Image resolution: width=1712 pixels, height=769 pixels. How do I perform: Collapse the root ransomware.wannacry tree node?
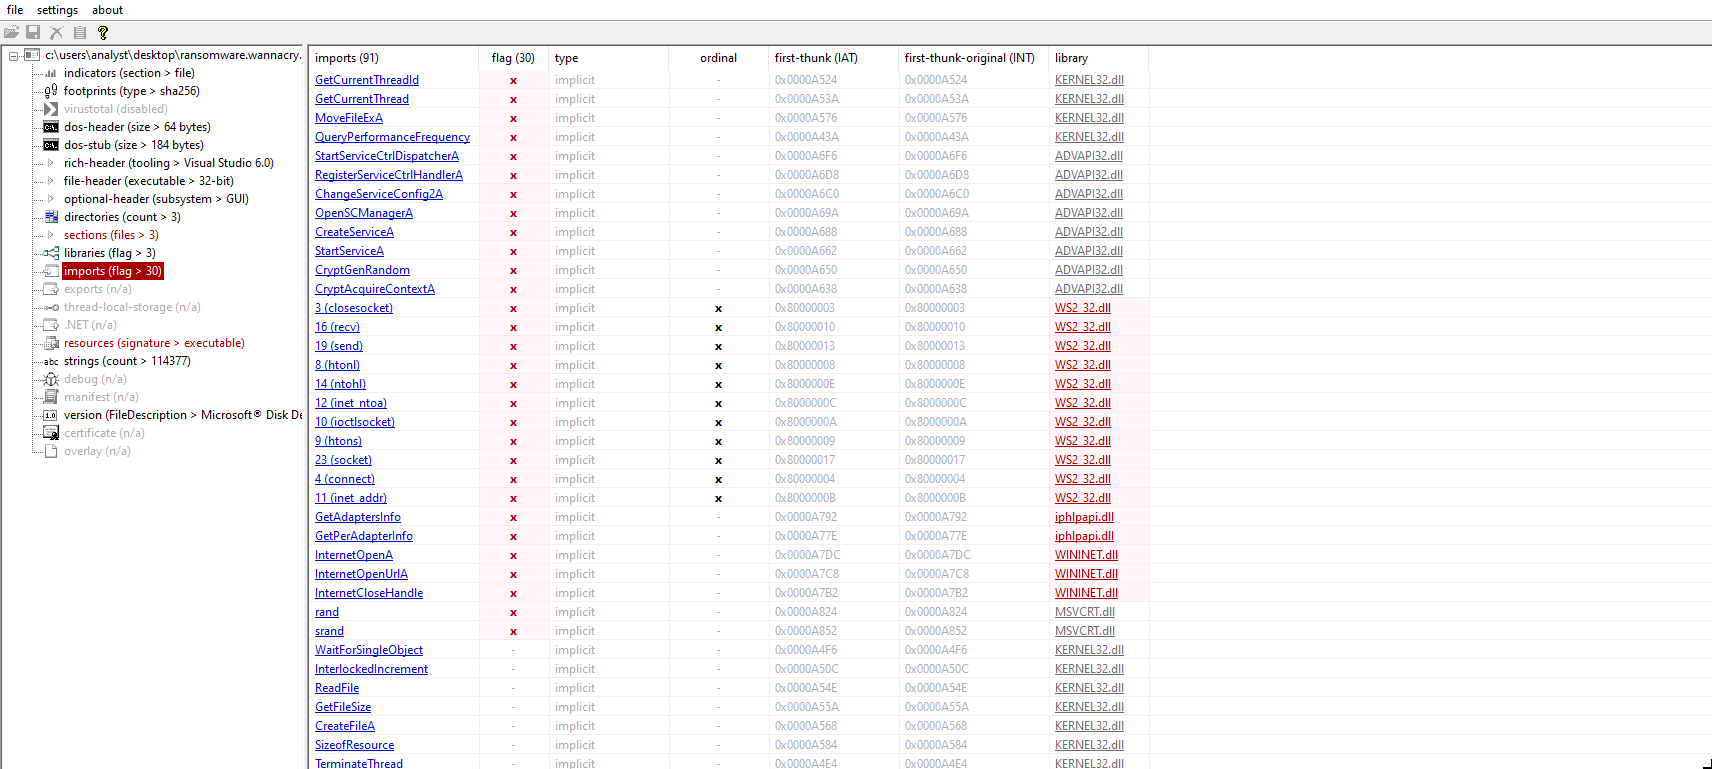tap(14, 55)
